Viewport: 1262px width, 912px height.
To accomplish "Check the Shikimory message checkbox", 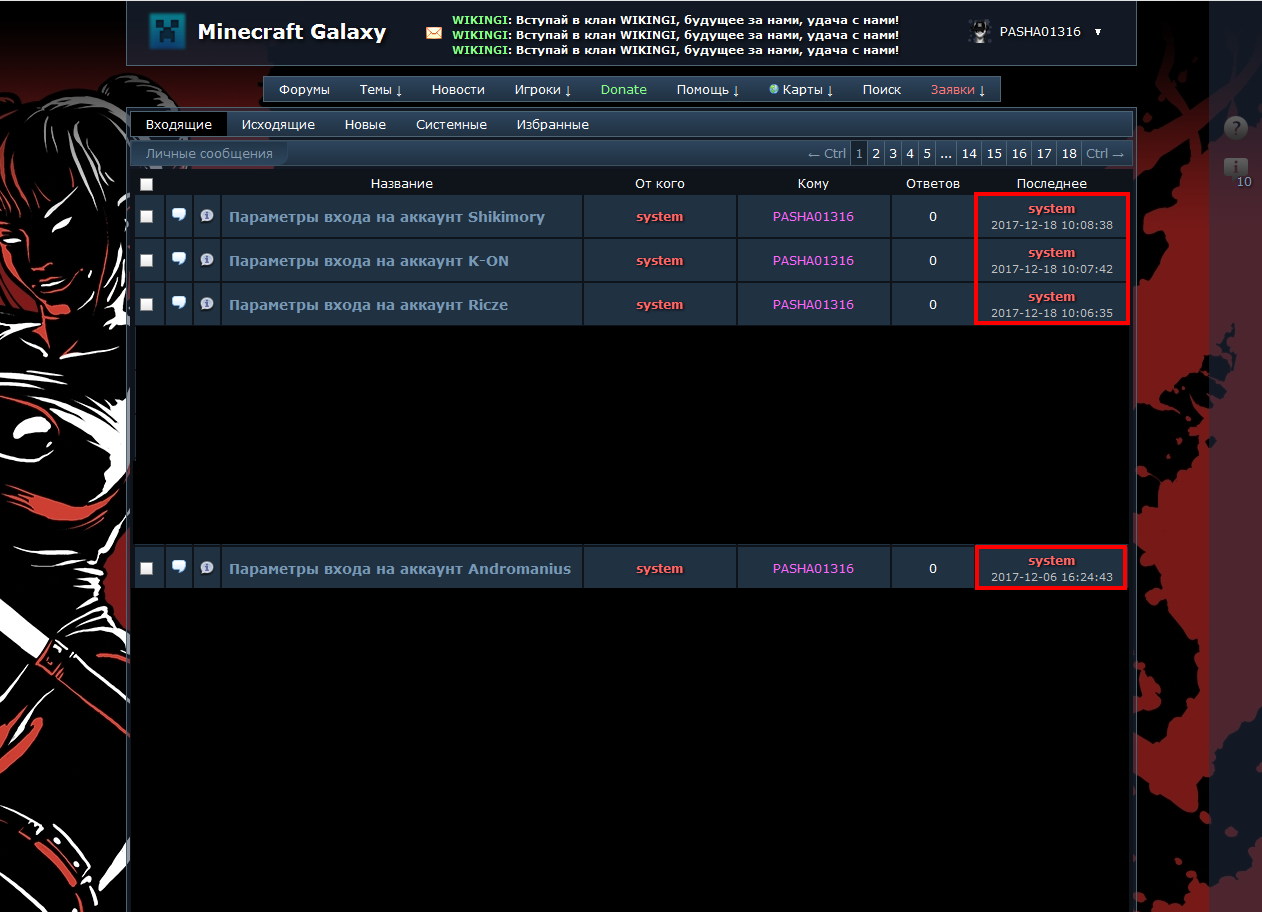I will pos(147,217).
